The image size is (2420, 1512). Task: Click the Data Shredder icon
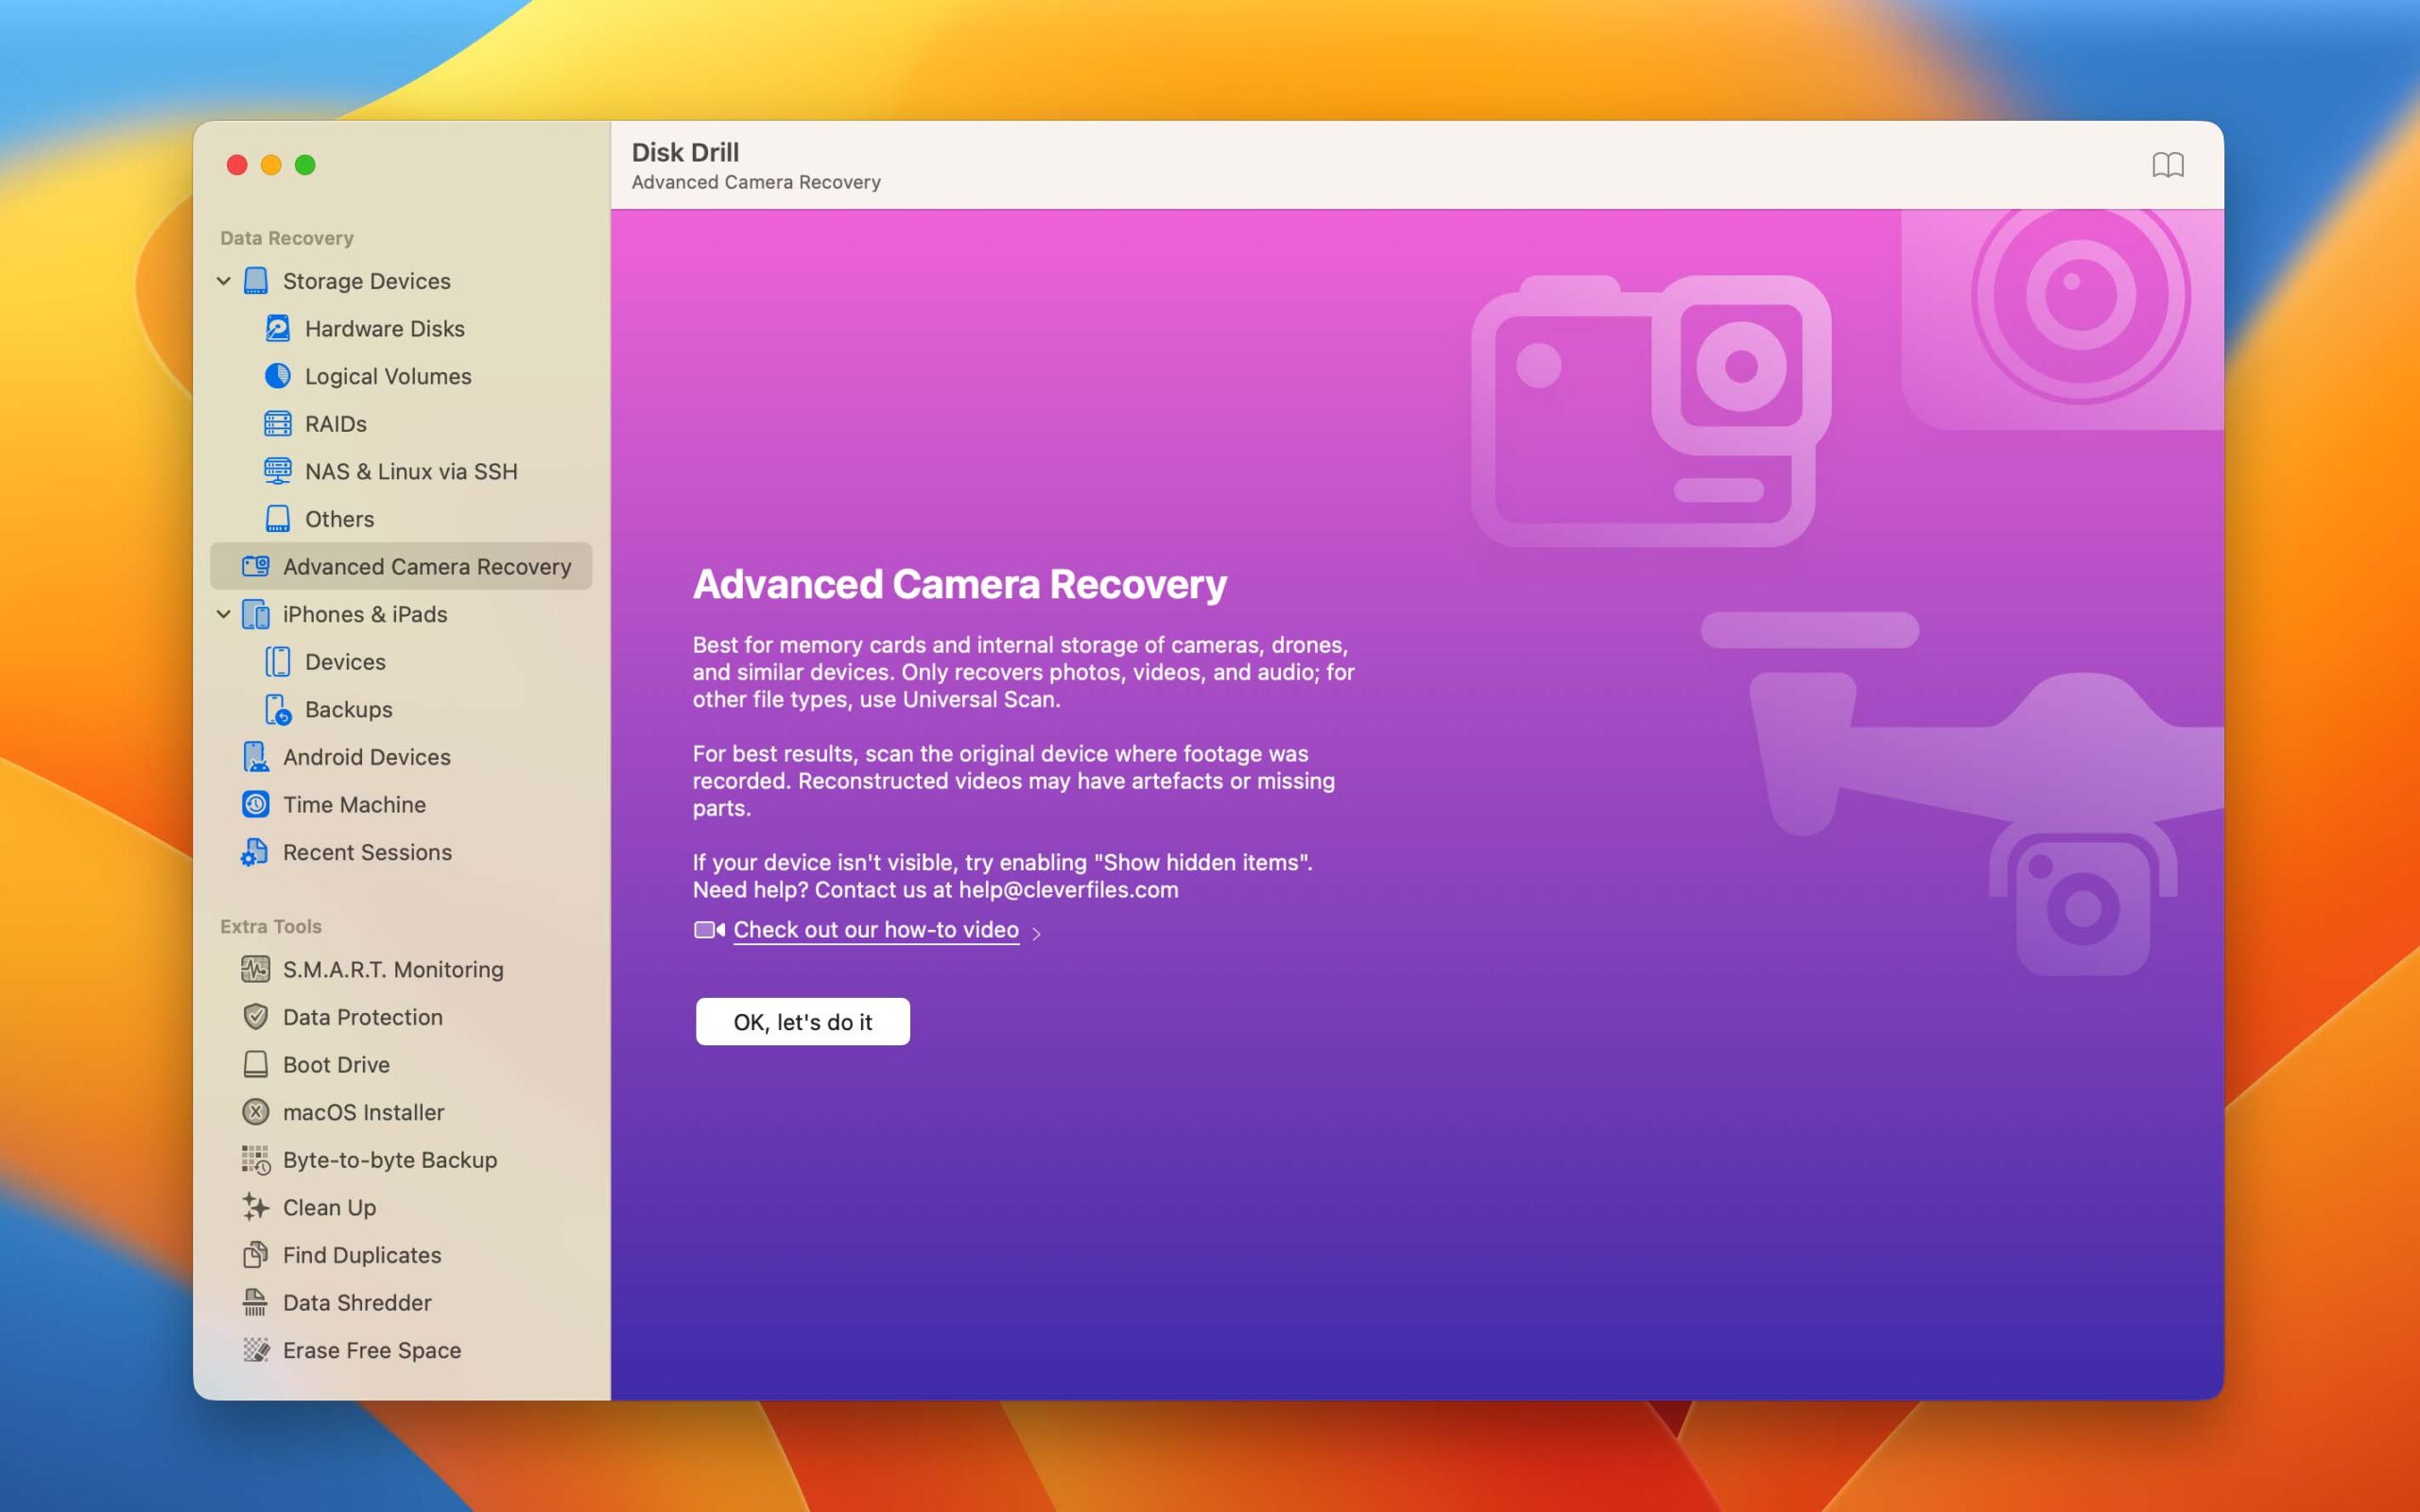255,1302
